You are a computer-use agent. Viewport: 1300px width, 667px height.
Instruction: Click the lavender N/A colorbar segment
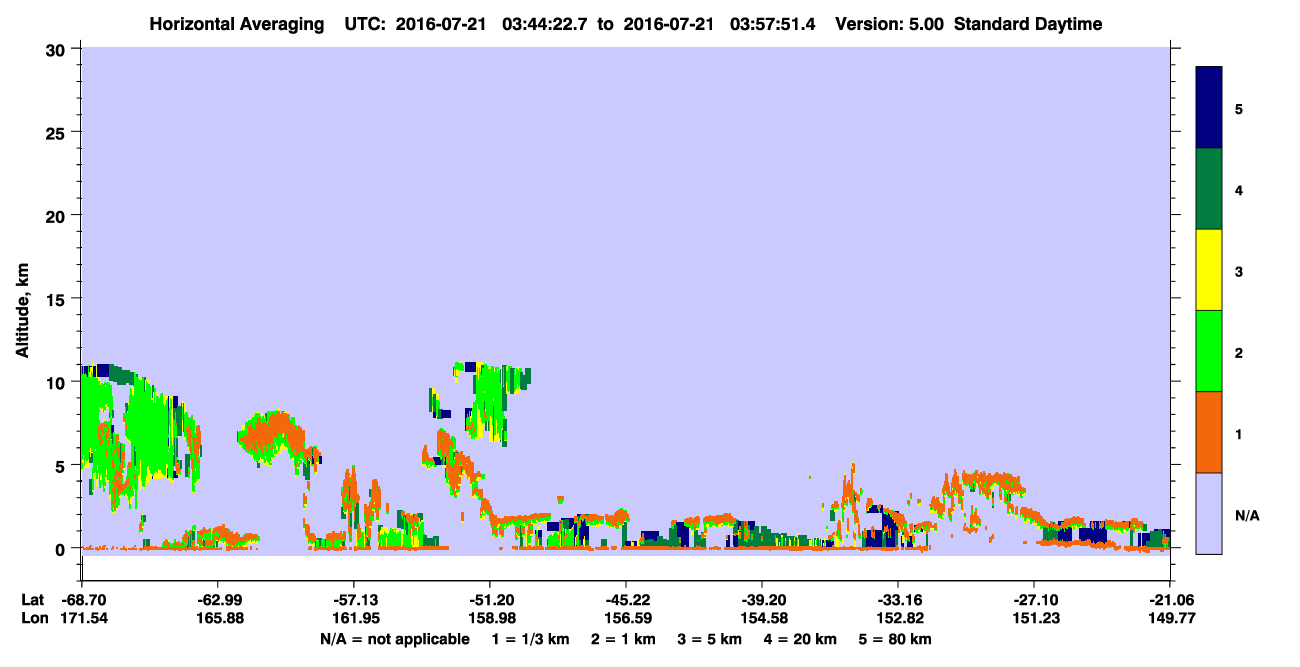point(1209,513)
